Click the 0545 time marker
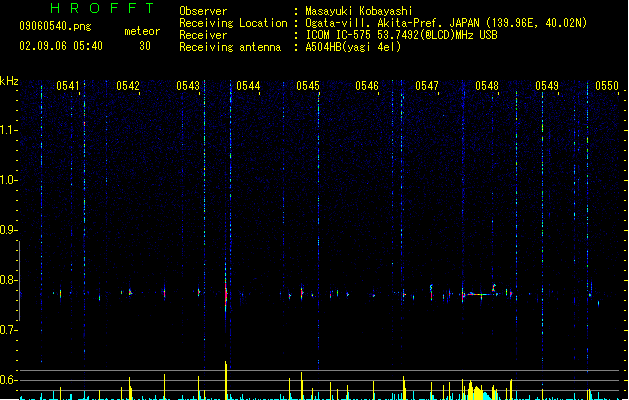Image resolution: width=629 pixels, height=400 pixels. point(308,86)
